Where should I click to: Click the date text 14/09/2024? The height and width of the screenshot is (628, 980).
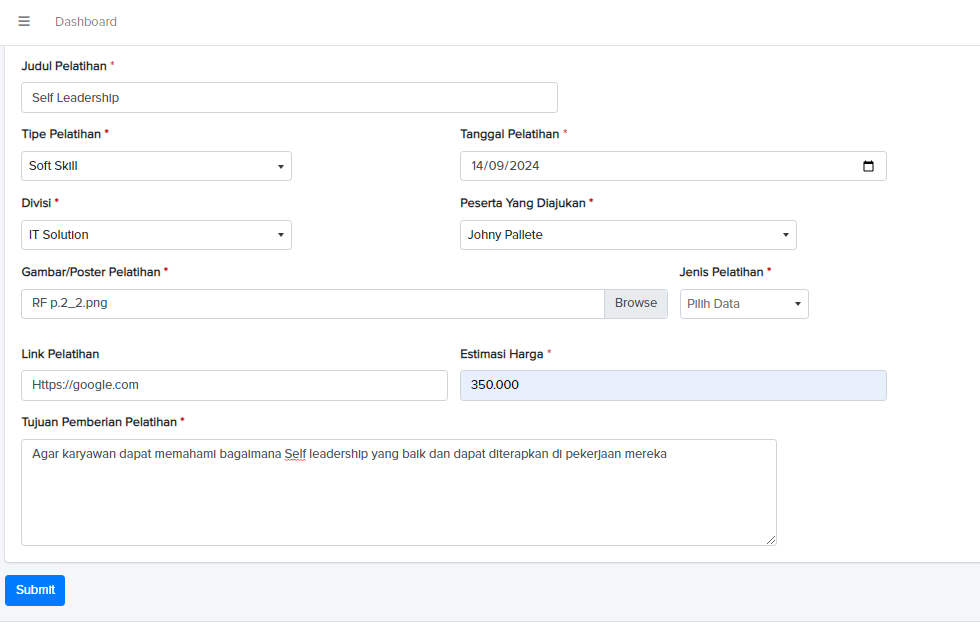[506, 166]
